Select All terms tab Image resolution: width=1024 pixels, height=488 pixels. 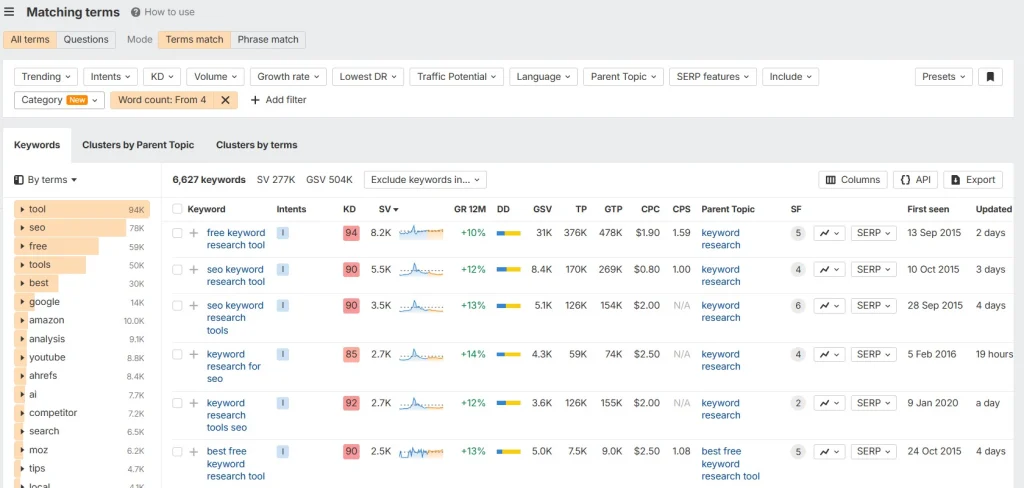pyautogui.click(x=30, y=39)
